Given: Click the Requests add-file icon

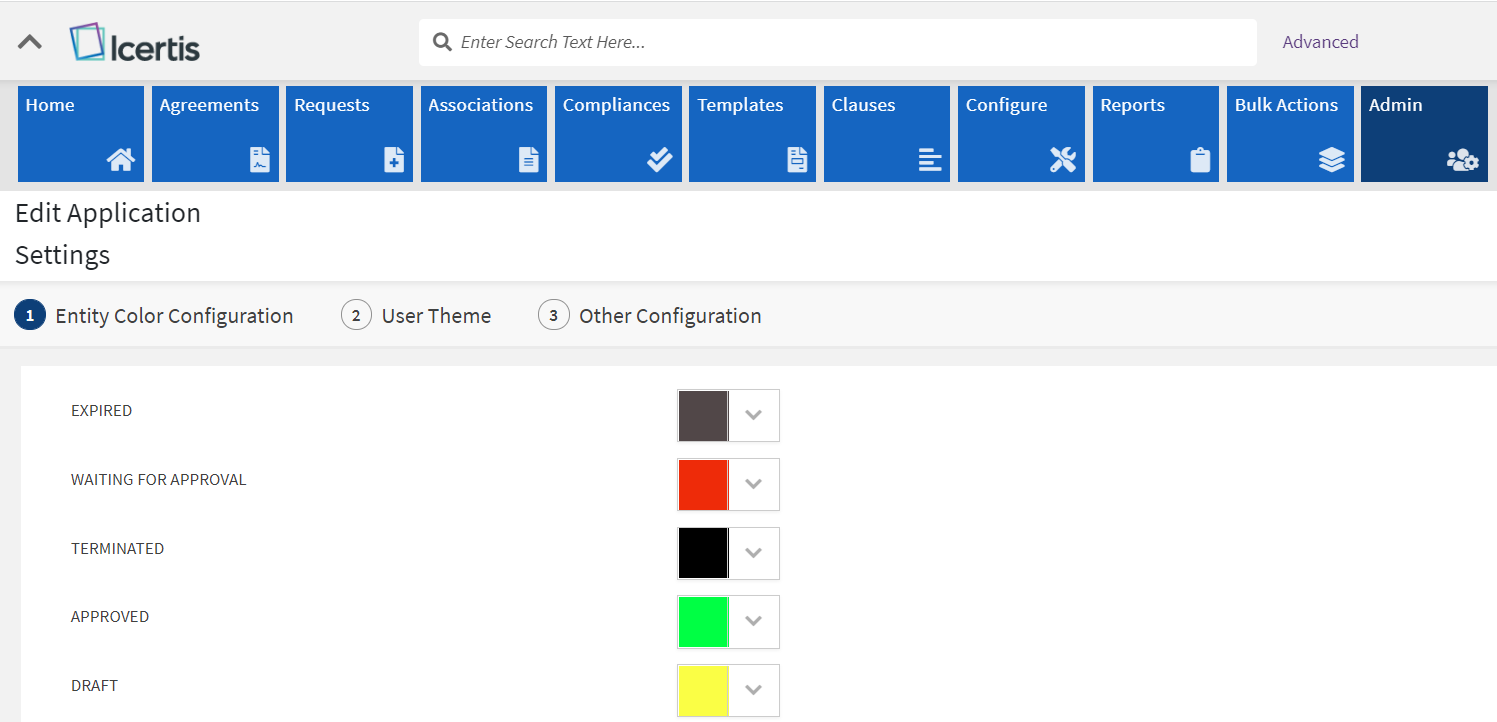Looking at the screenshot, I should pyautogui.click(x=394, y=160).
